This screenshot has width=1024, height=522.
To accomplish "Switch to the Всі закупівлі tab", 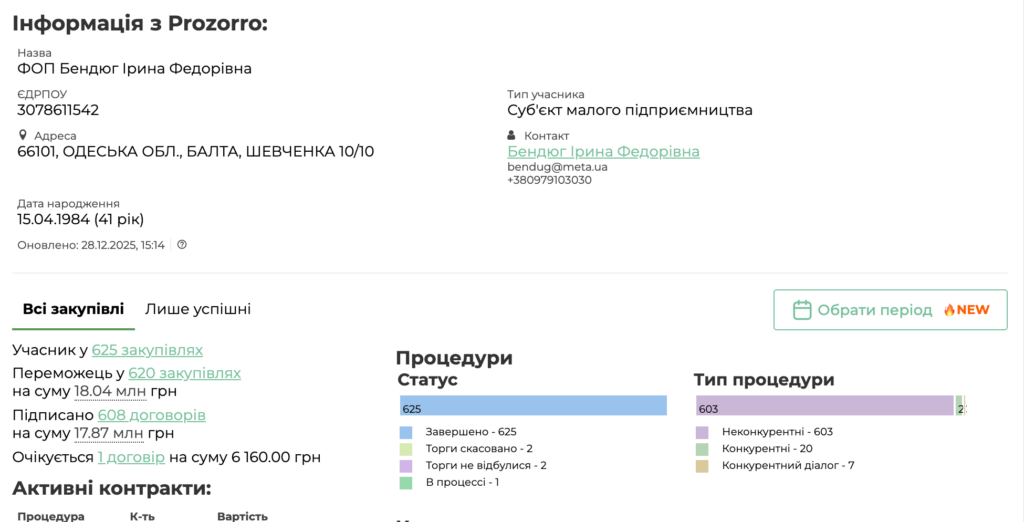I will tap(73, 309).
